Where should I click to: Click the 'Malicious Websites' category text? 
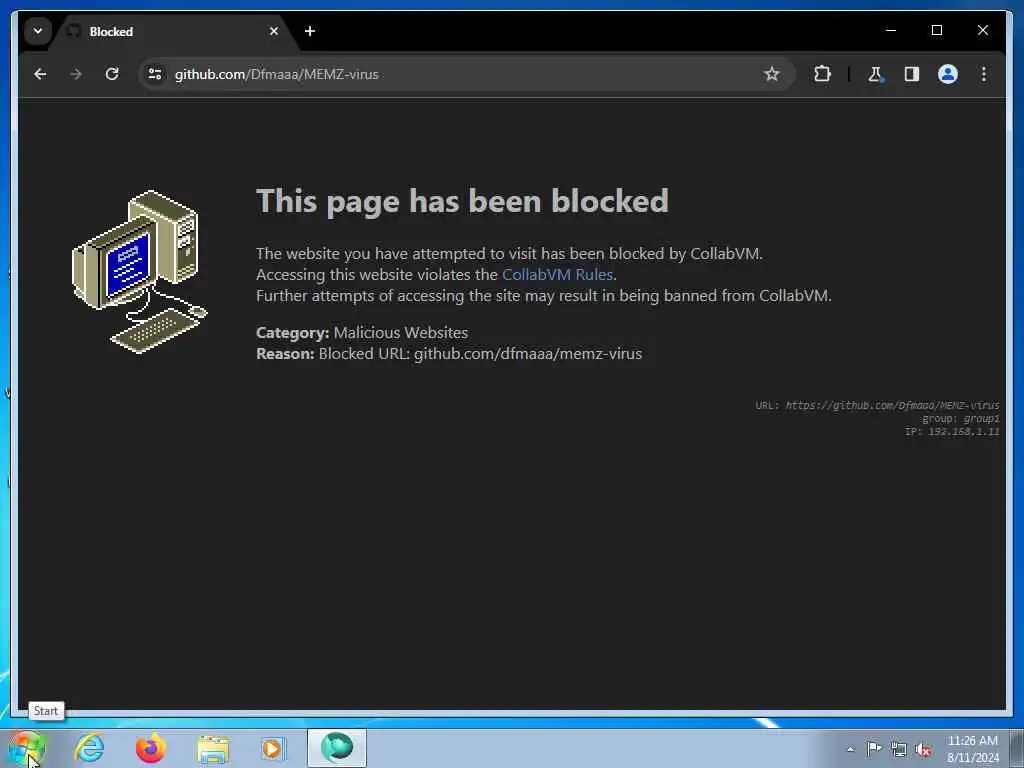point(400,332)
